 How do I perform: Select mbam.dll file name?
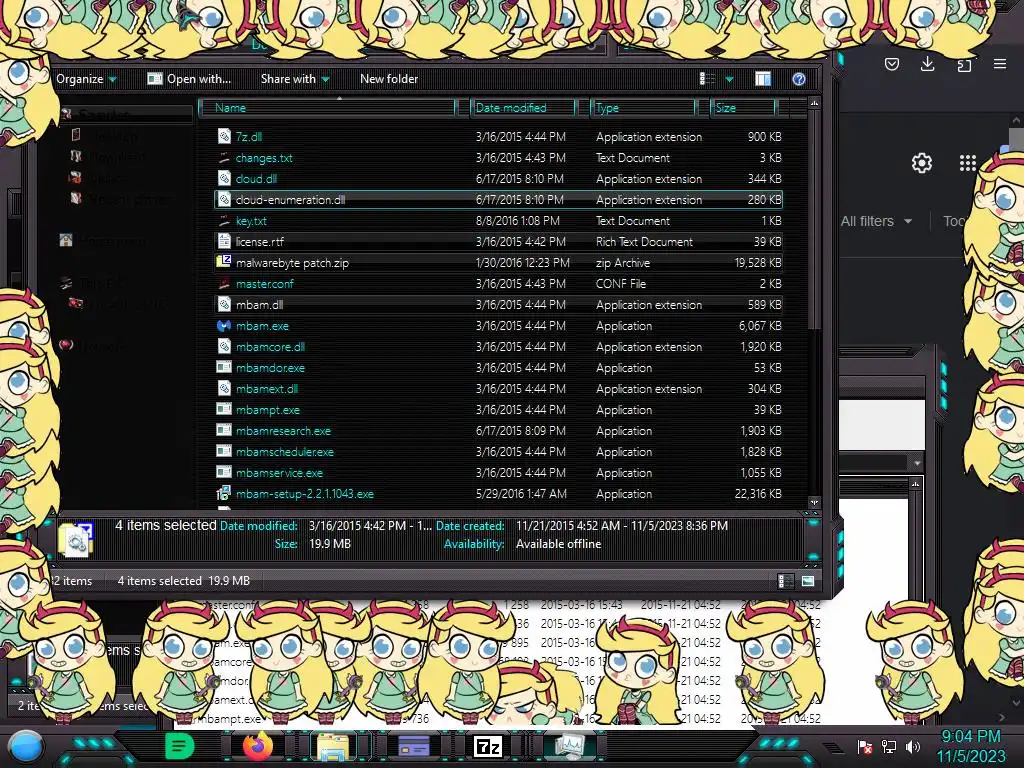pos(259,305)
